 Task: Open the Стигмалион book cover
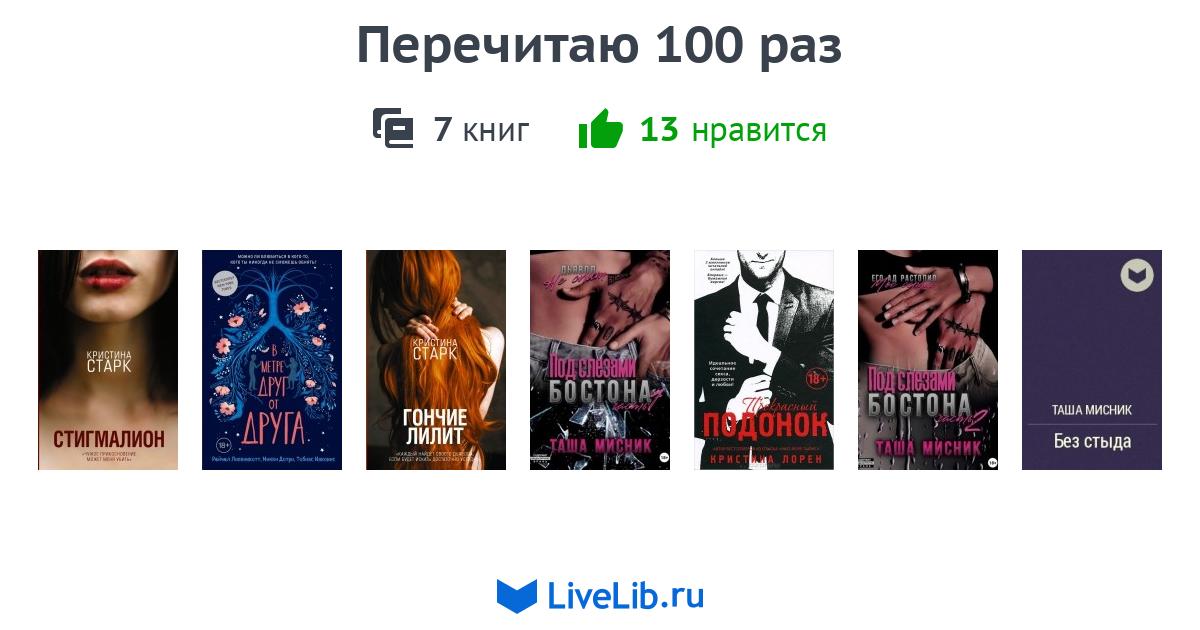click(x=108, y=360)
